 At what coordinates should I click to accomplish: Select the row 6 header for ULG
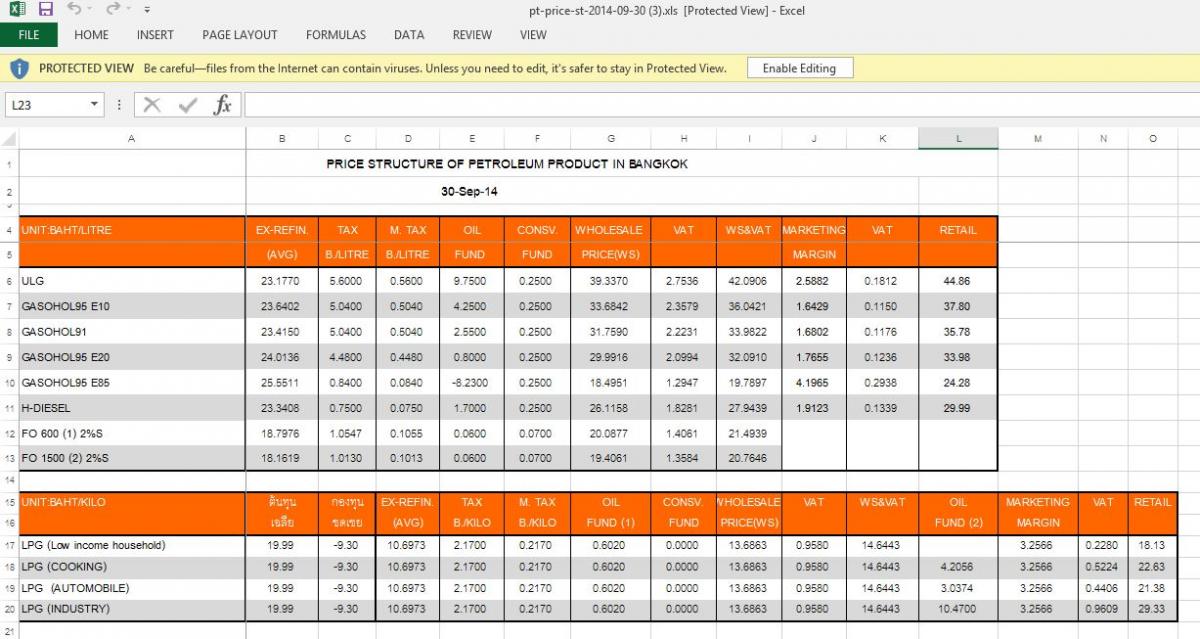coord(9,282)
